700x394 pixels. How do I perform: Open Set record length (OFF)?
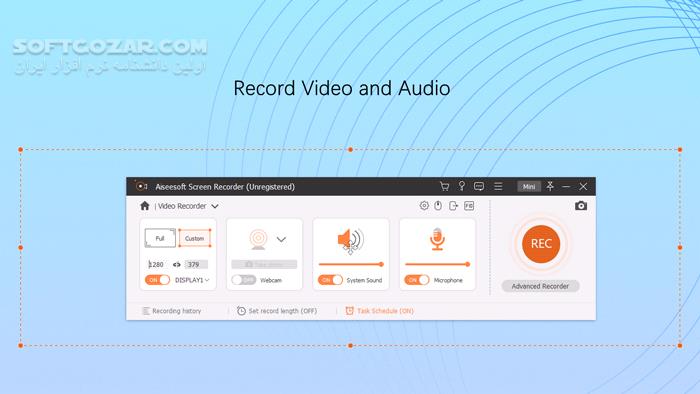pyautogui.click(x=277, y=311)
